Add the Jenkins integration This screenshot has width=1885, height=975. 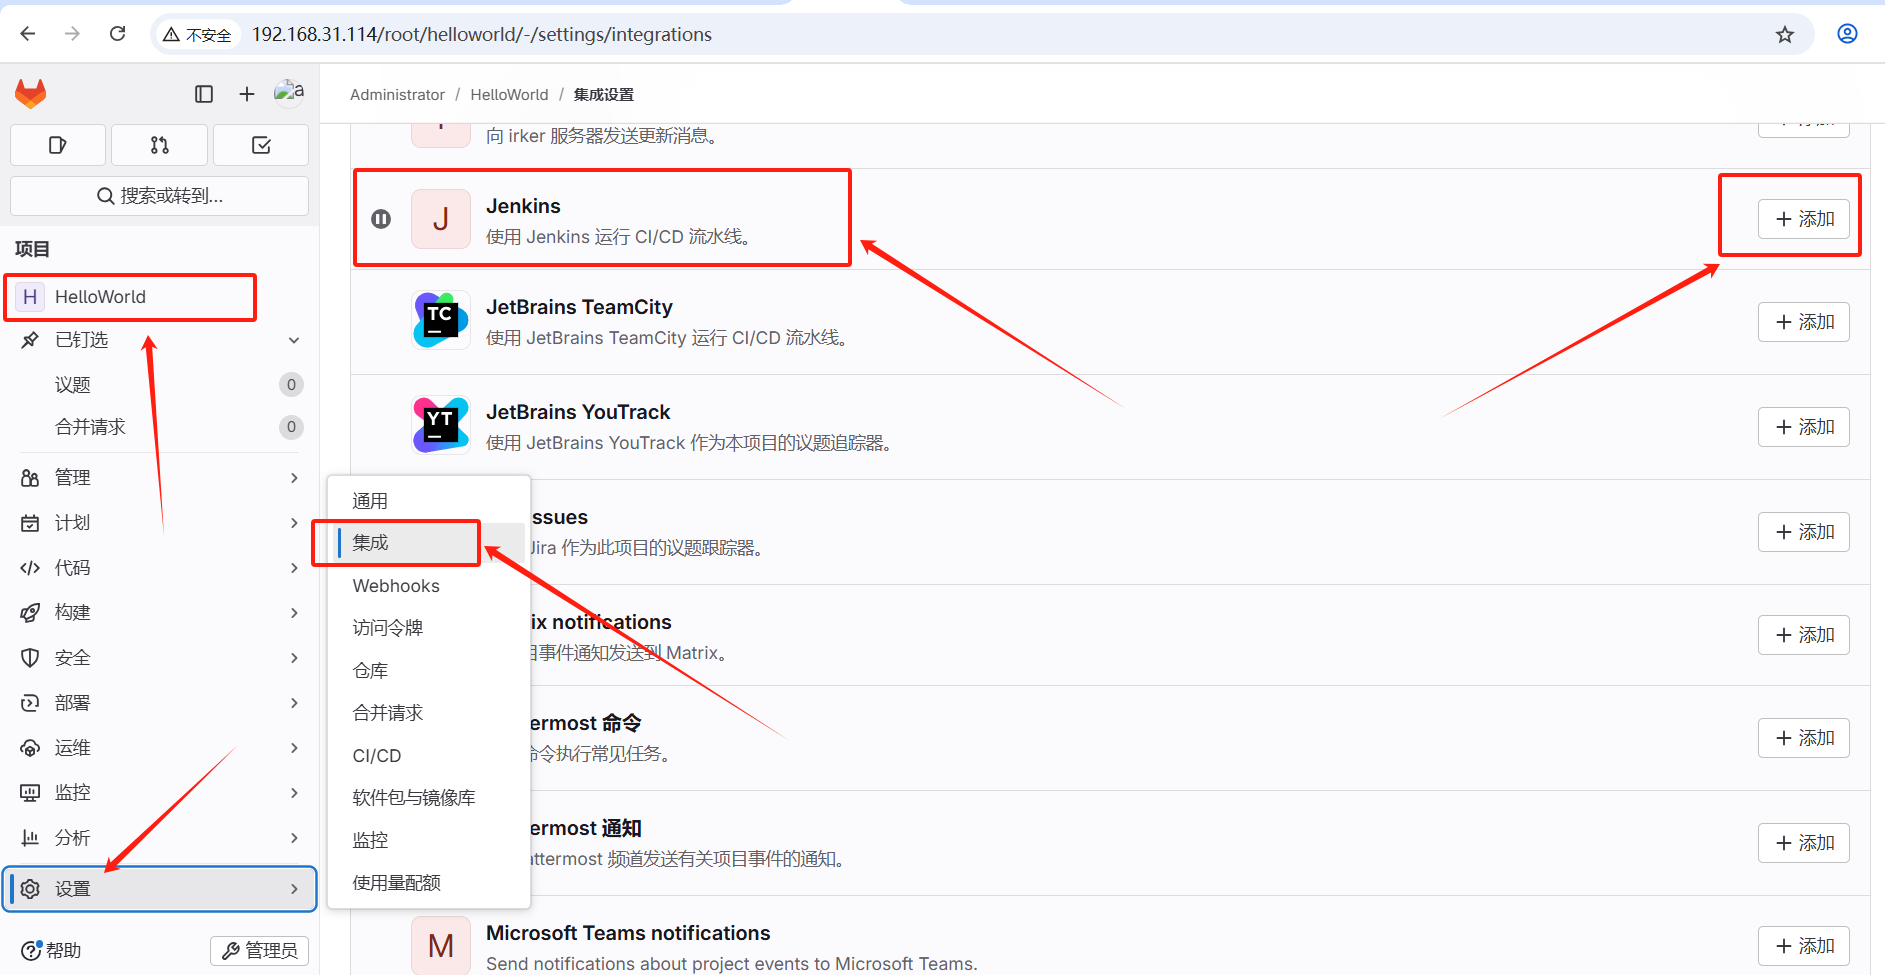coord(1804,219)
